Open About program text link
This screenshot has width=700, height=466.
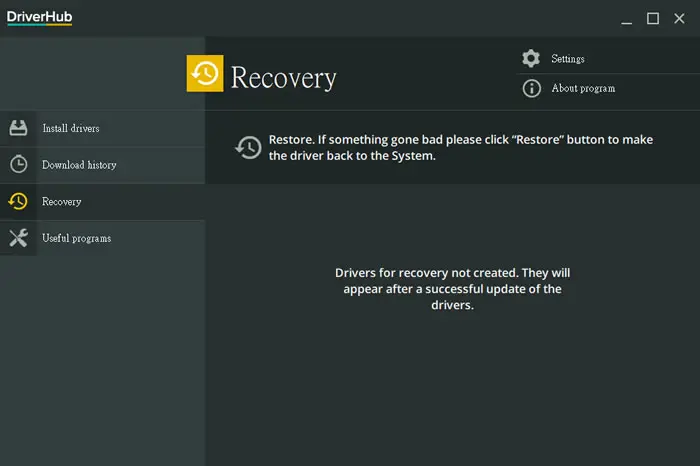coord(583,88)
